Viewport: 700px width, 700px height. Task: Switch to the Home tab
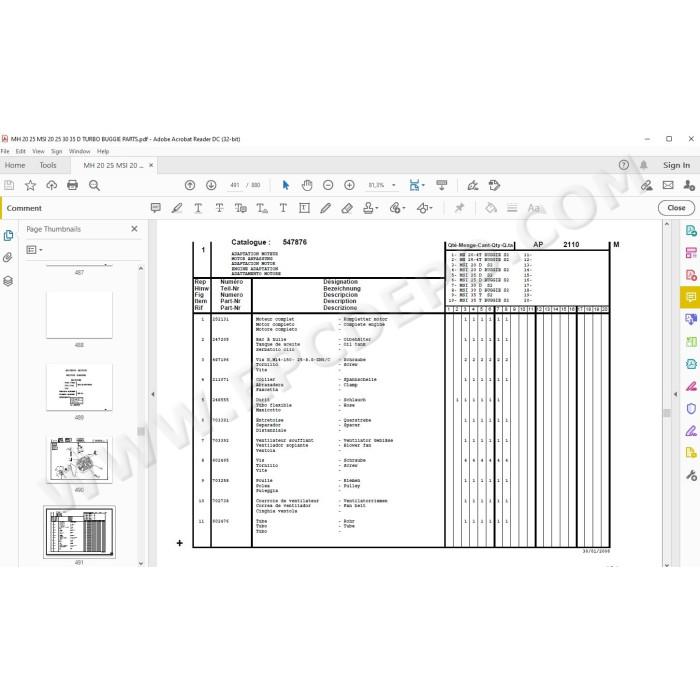coord(15,165)
